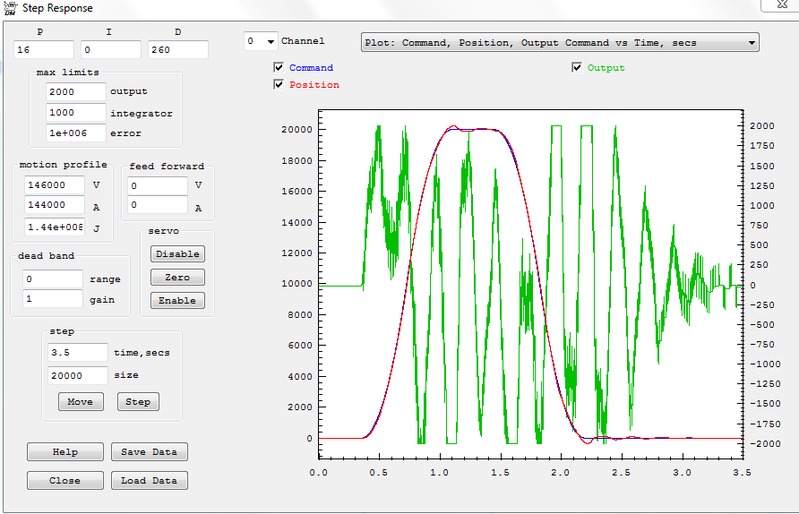Screen dimensions: 799x514
Task: Focus the step time secs field
Action: pos(77,353)
